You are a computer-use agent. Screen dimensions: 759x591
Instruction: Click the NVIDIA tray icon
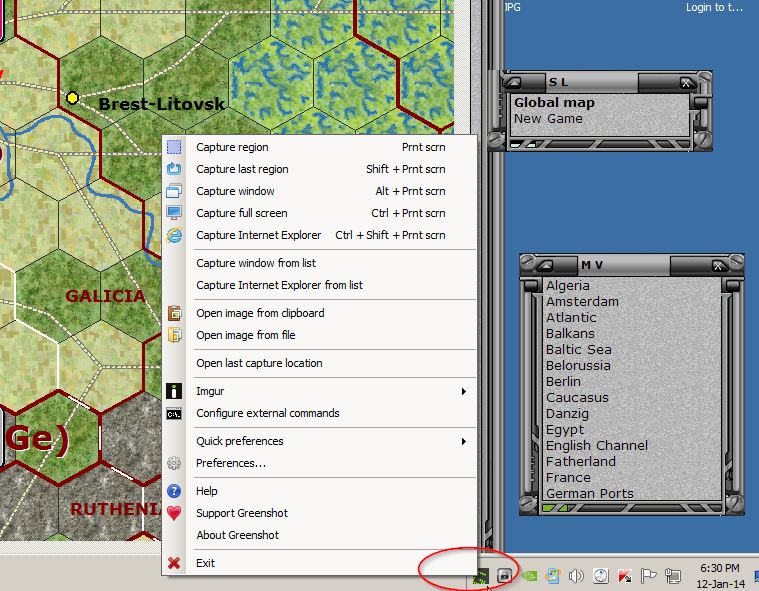(x=529, y=576)
